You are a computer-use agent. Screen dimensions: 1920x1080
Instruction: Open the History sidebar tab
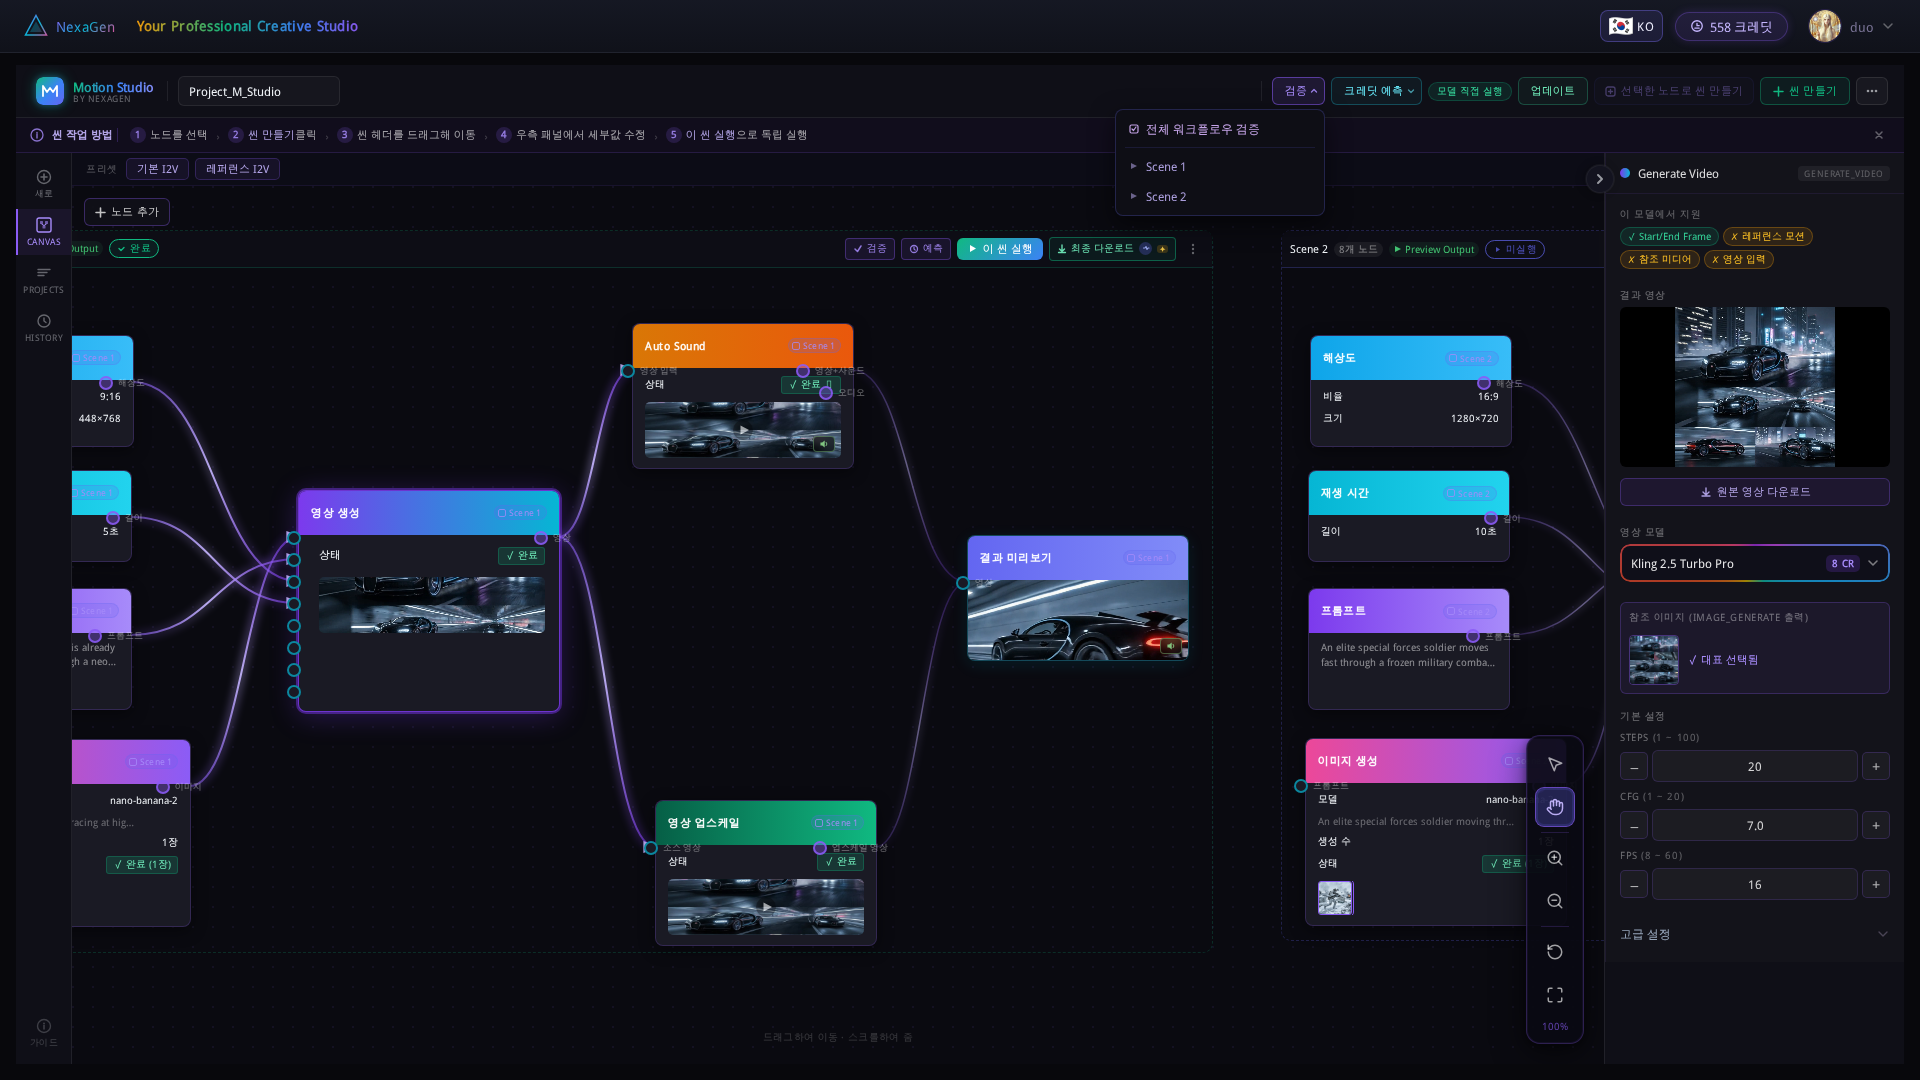point(44,328)
